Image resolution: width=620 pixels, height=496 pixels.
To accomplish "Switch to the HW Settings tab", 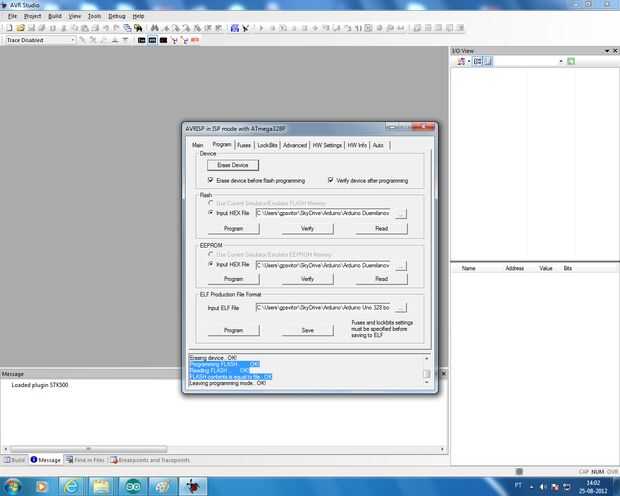I will [x=327, y=145].
